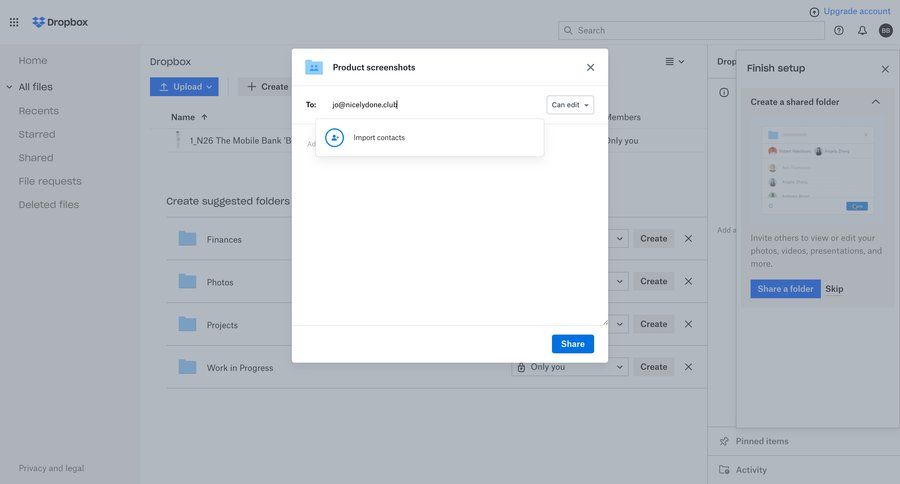This screenshot has height=484, width=900.
Task: Dismiss the Work in Progress suggestion
Action: click(688, 367)
